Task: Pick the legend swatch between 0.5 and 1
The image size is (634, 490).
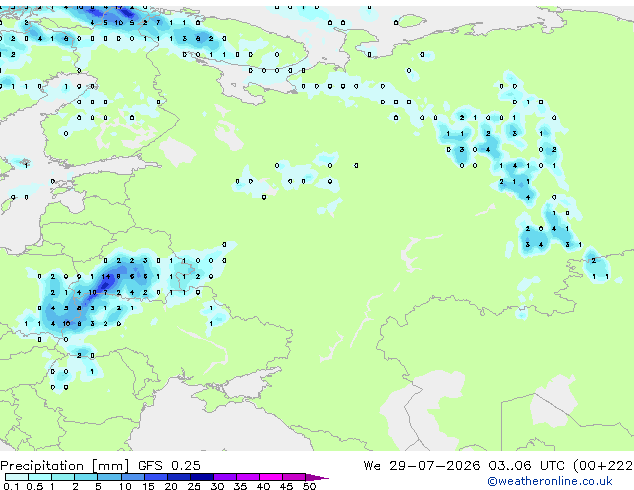Action: tap(40, 477)
